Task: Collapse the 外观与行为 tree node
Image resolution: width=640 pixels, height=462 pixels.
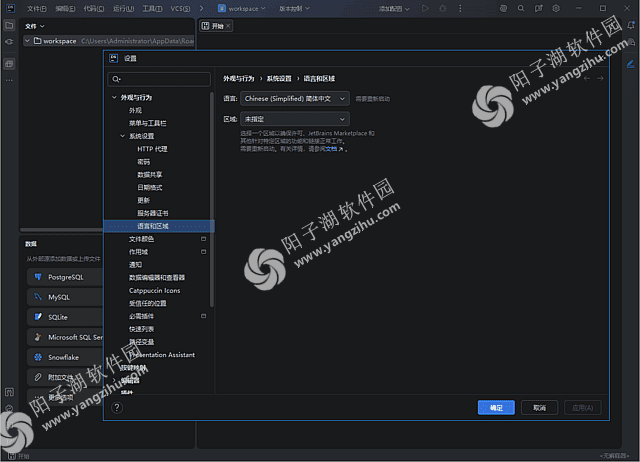Action: tap(114, 98)
